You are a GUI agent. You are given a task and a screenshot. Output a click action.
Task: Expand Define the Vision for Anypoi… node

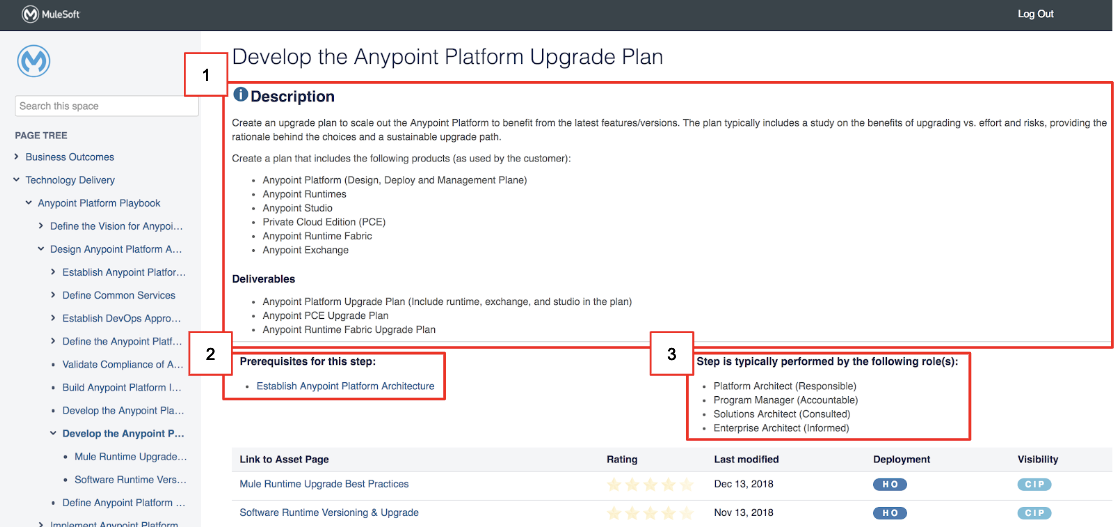point(41,226)
